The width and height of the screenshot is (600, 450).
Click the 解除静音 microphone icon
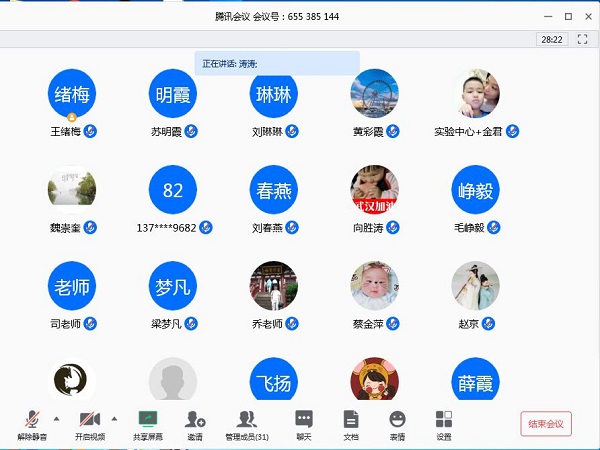click(x=32, y=419)
